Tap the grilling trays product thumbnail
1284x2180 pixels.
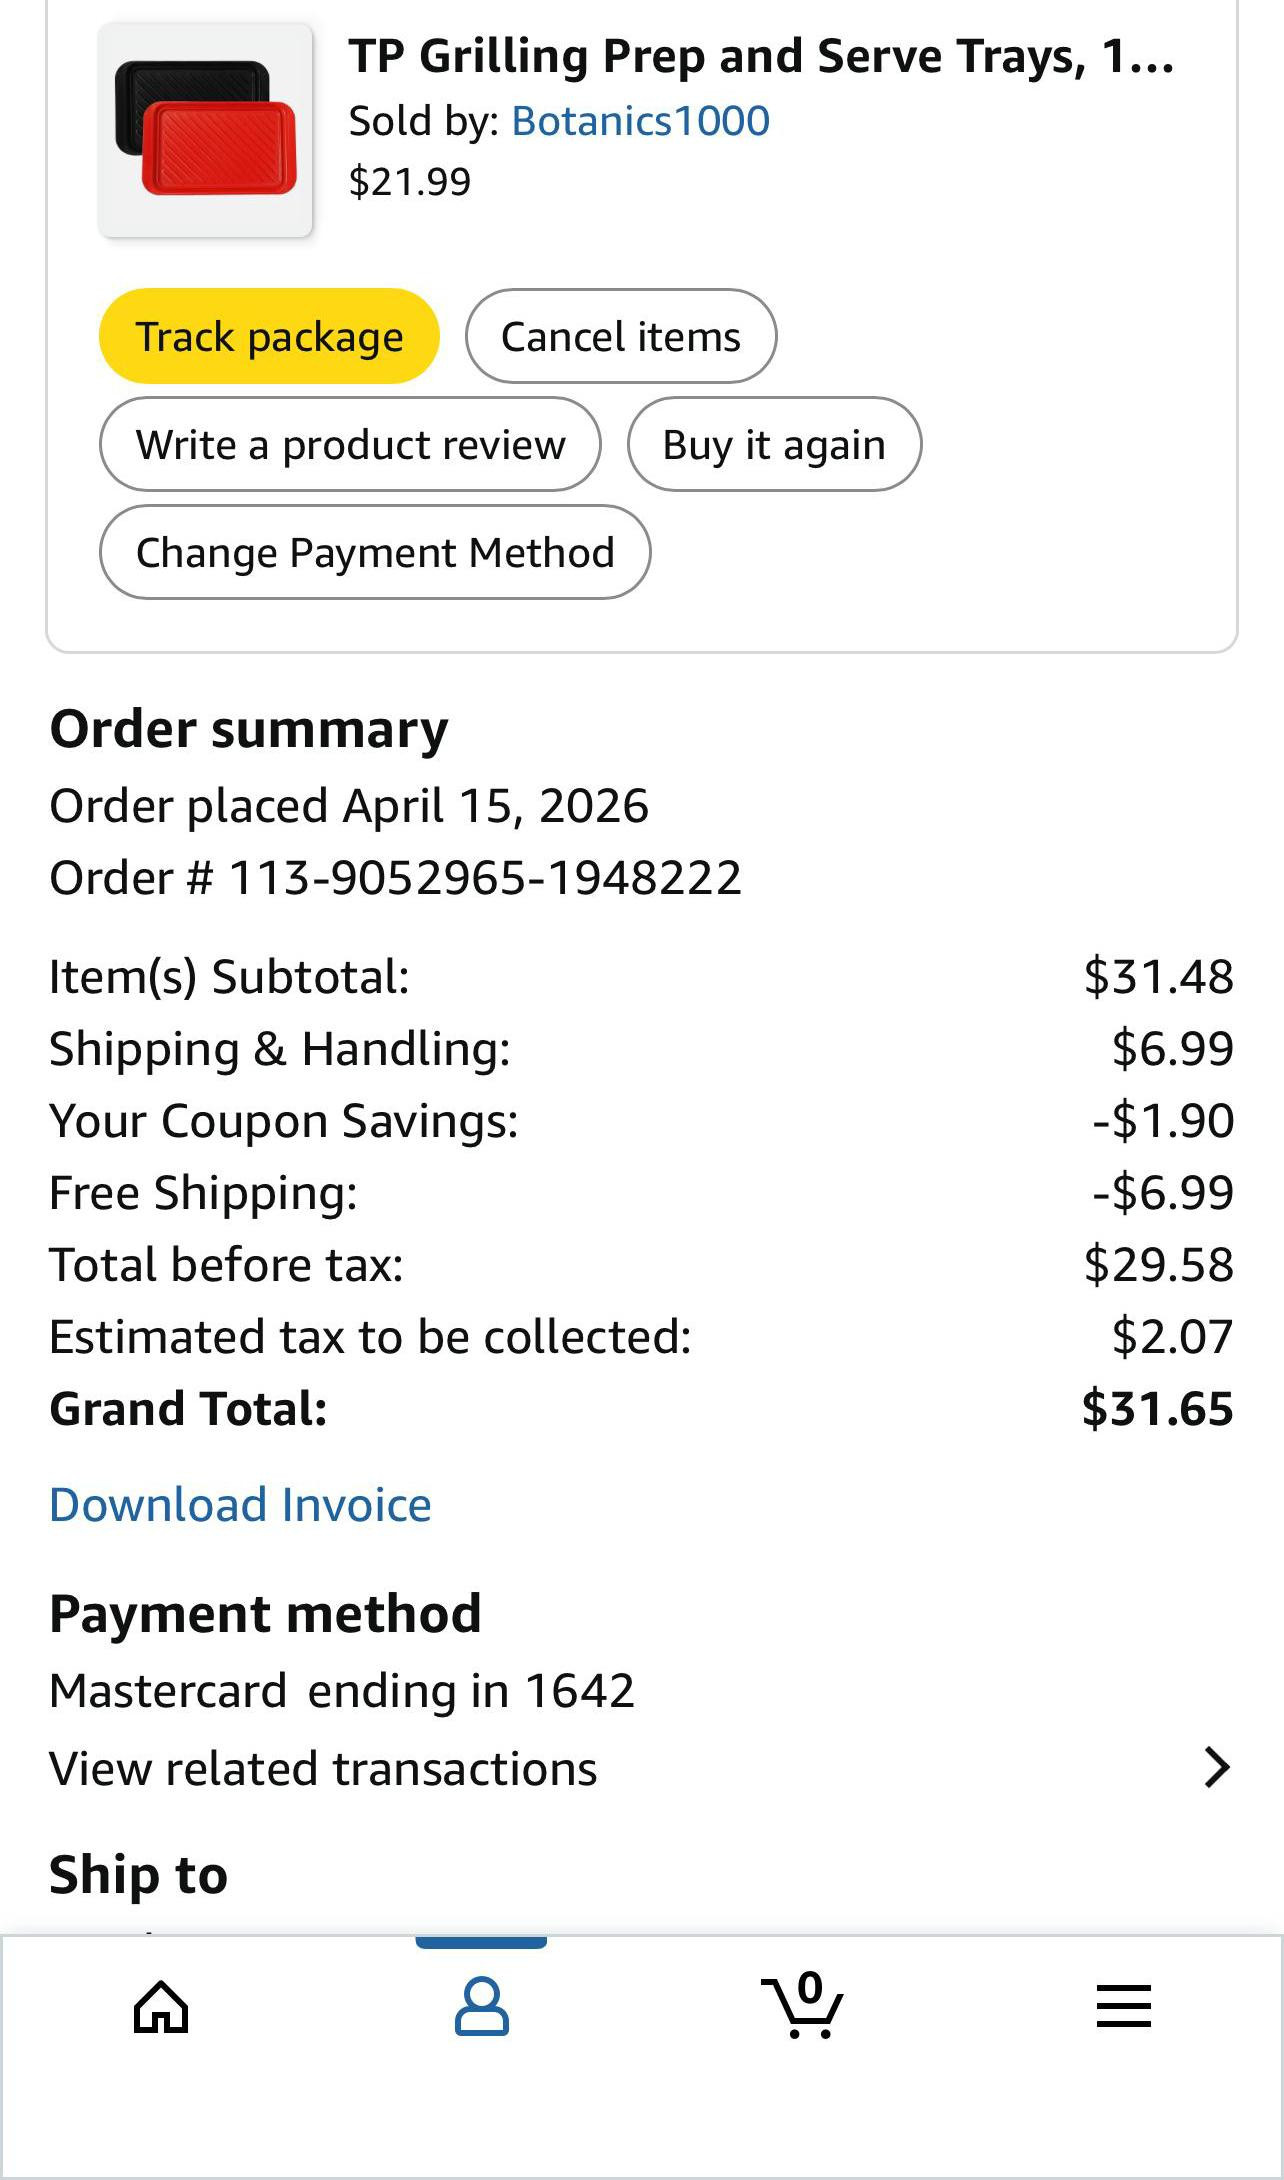click(x=205, y=131)
